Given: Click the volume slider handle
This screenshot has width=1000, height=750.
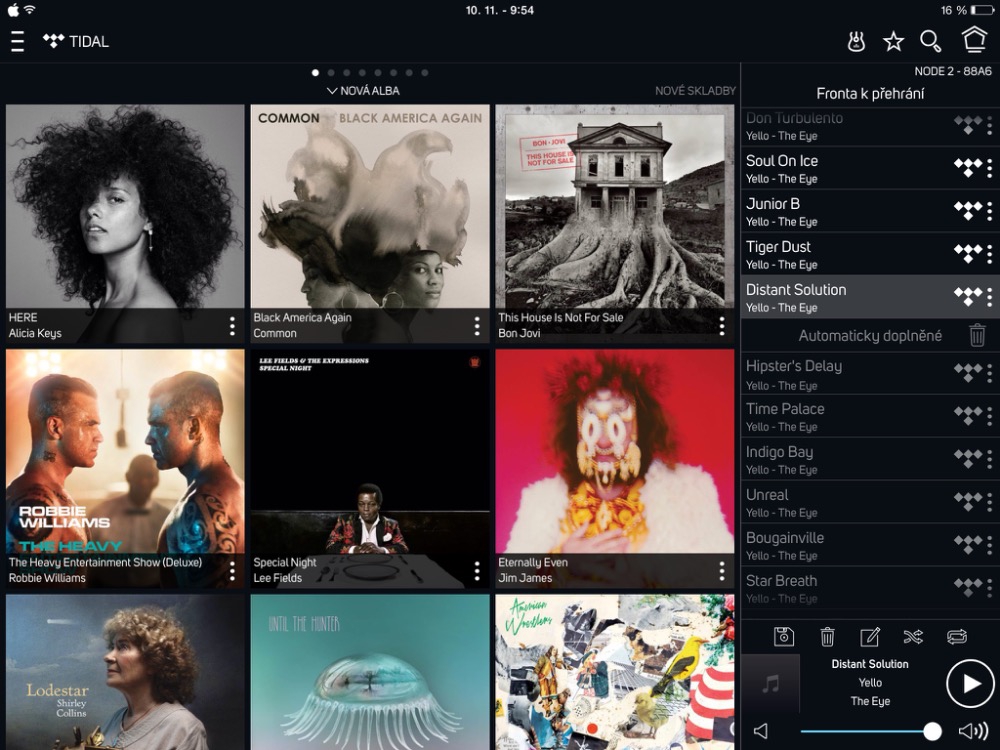Looking at the screenshot, I should [x=932, y=731].
